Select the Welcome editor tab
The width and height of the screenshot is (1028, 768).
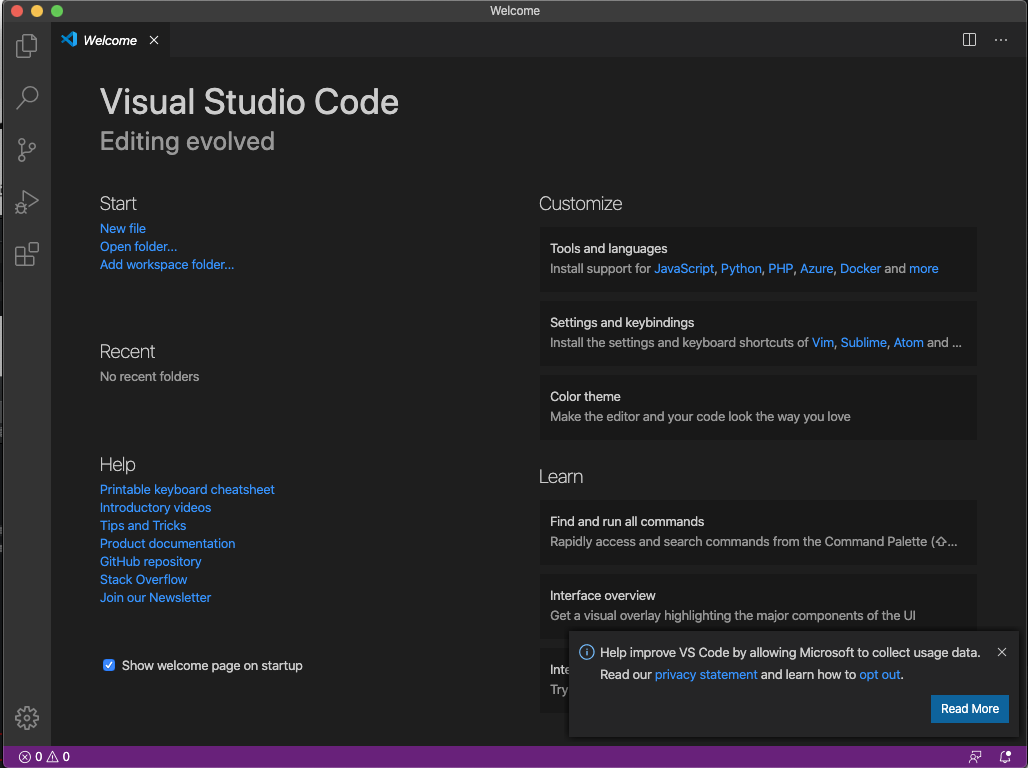tap(111, 40)
